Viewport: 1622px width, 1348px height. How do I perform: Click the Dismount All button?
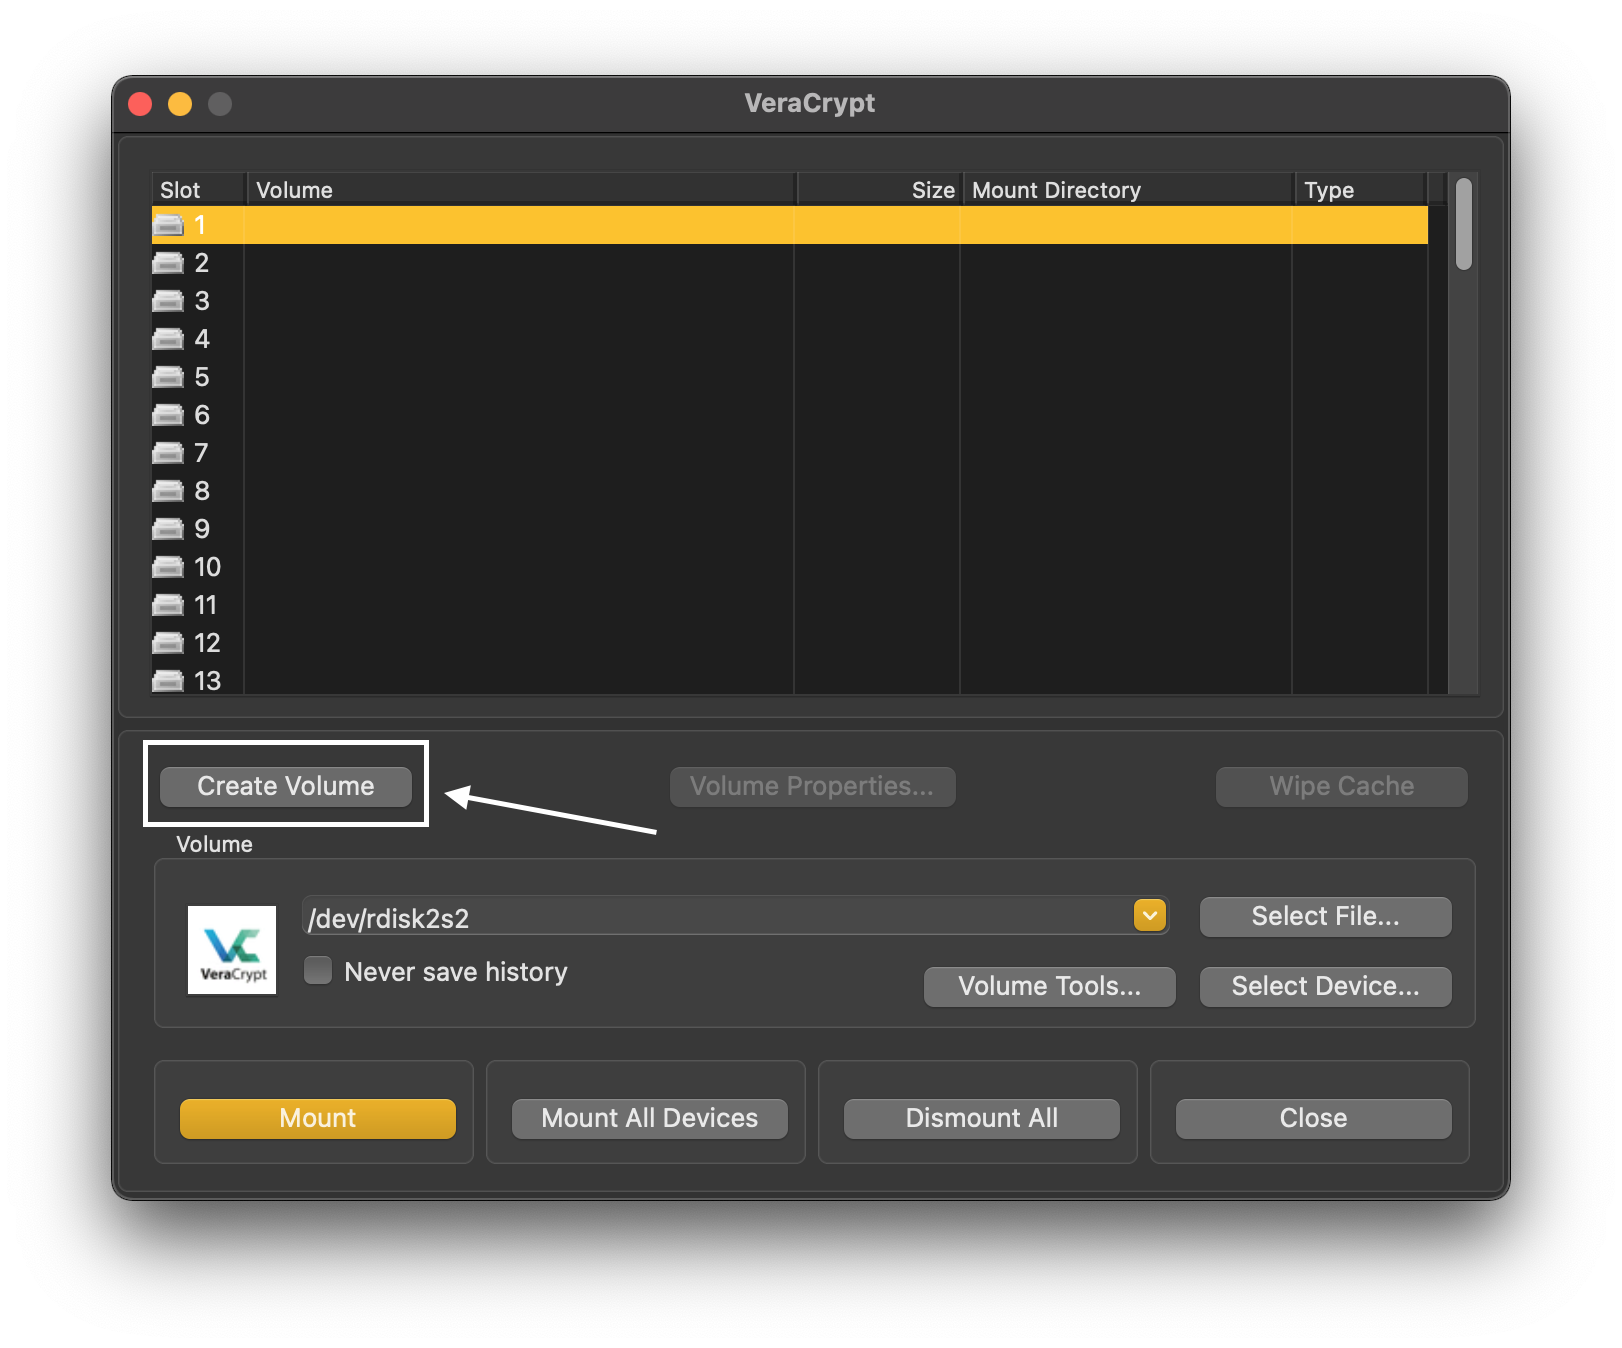981,1118
